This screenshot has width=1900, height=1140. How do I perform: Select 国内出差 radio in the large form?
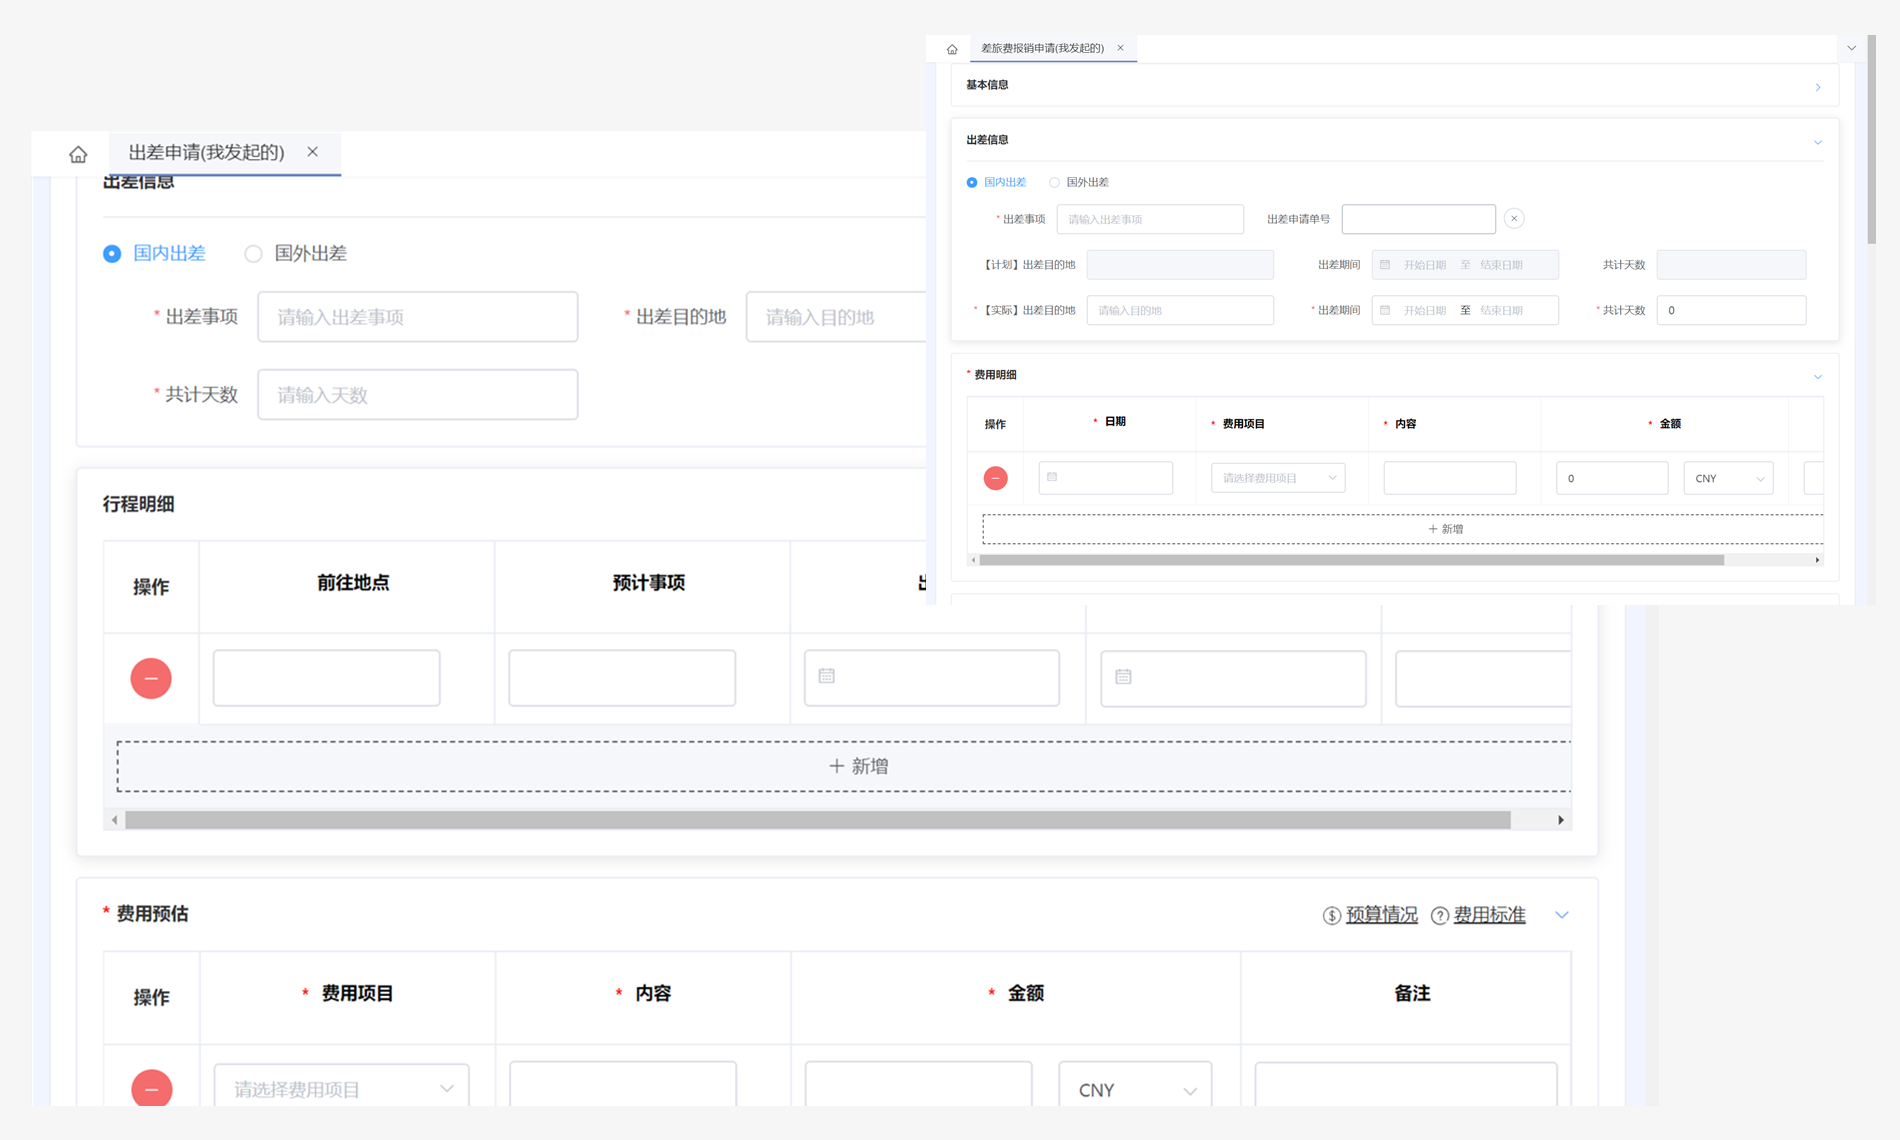coord(113,254)
